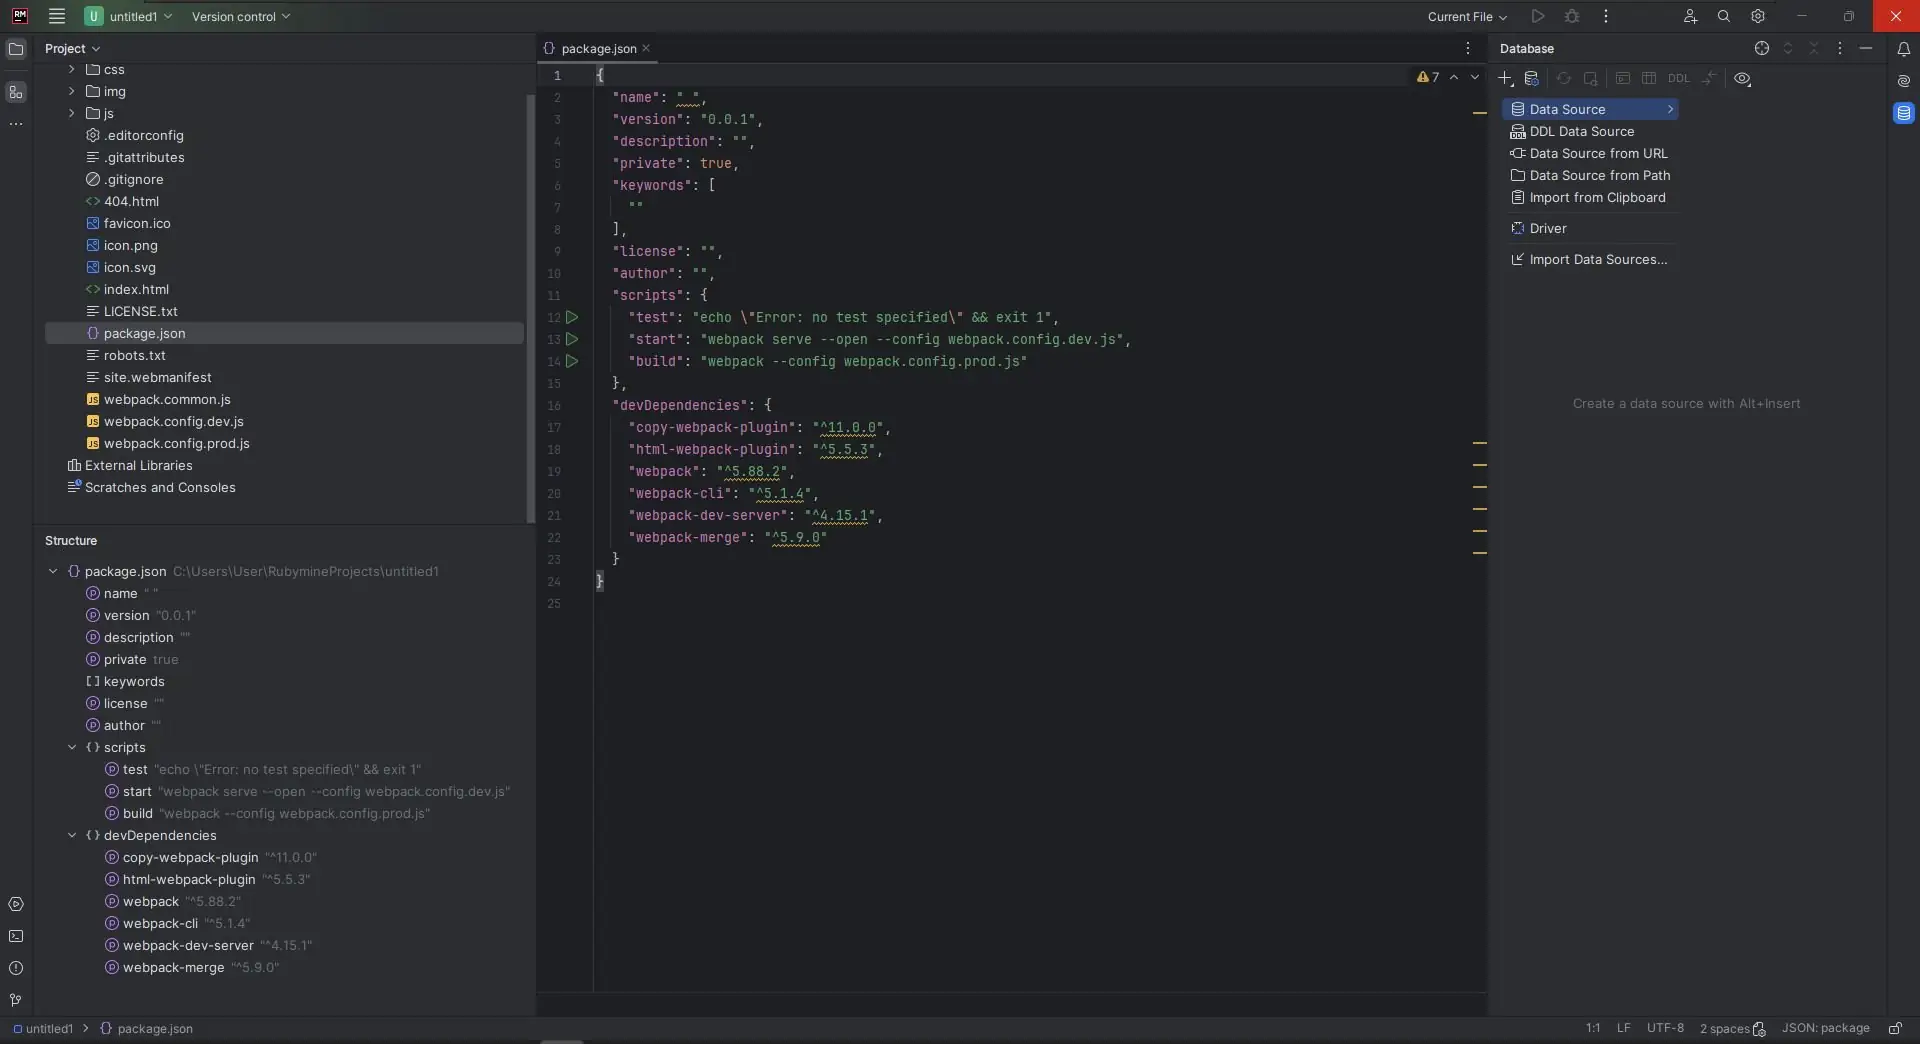Viewport: 1920px width, 1044px height.
Task: Click the New plus icon in Database toolbar
Action: point(1505,79)
